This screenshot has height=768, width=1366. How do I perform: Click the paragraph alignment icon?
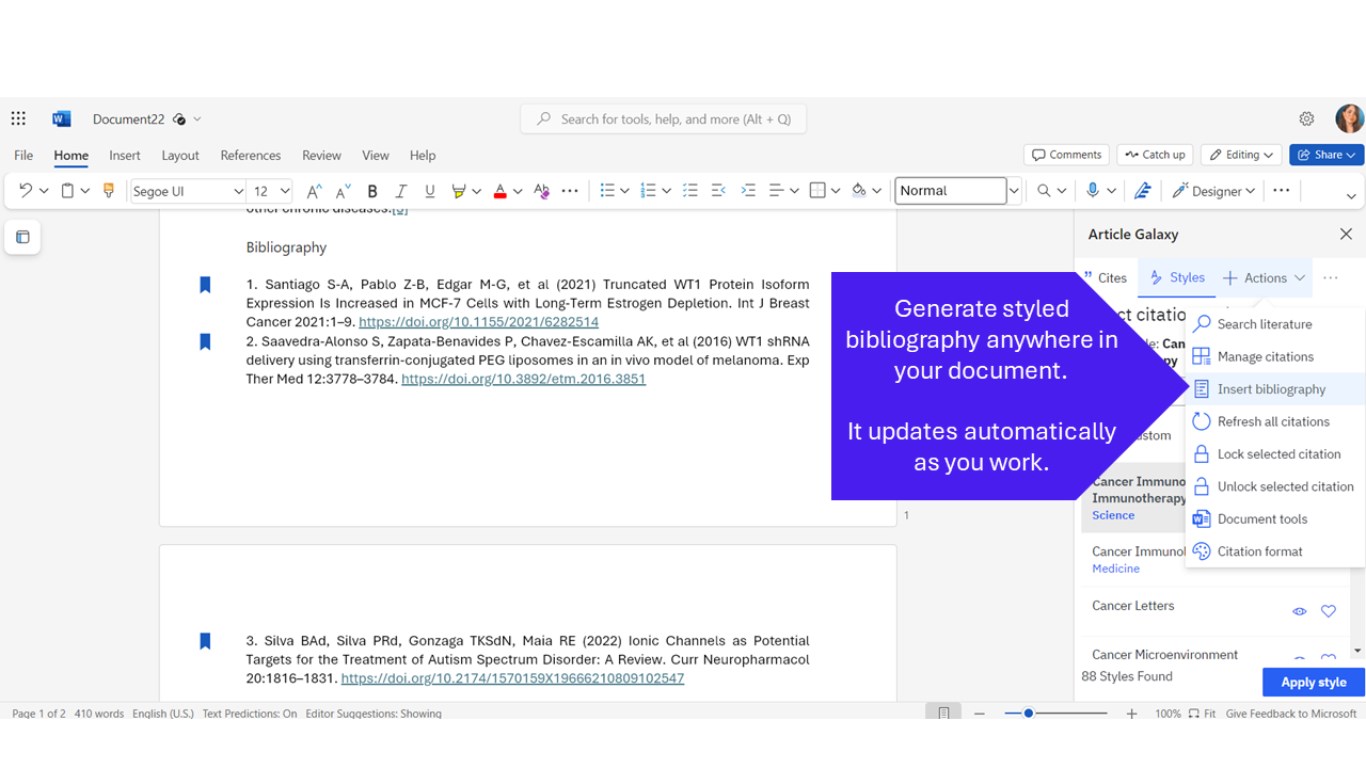pos(776,191)
